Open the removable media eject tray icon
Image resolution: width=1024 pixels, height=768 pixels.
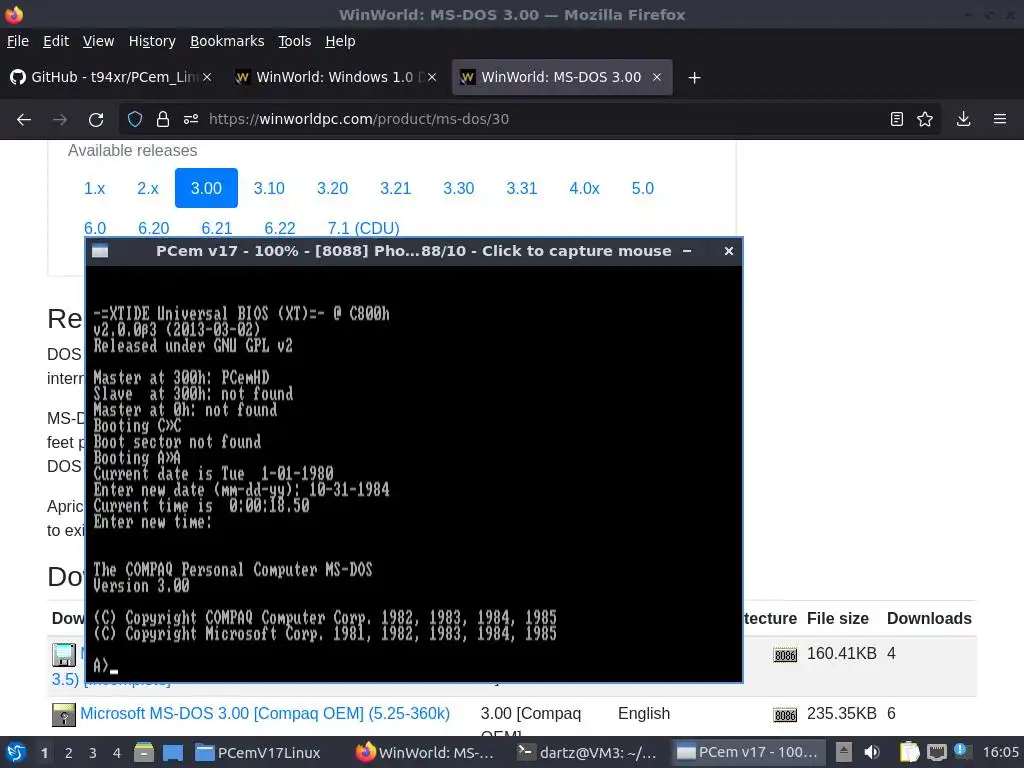(844, 752)
